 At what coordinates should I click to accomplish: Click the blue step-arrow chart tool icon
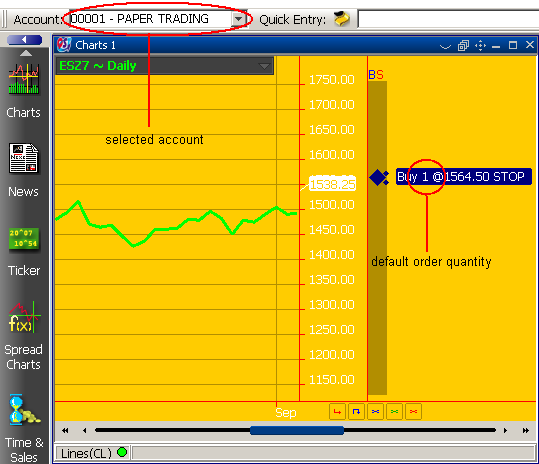tap(356, 412)
